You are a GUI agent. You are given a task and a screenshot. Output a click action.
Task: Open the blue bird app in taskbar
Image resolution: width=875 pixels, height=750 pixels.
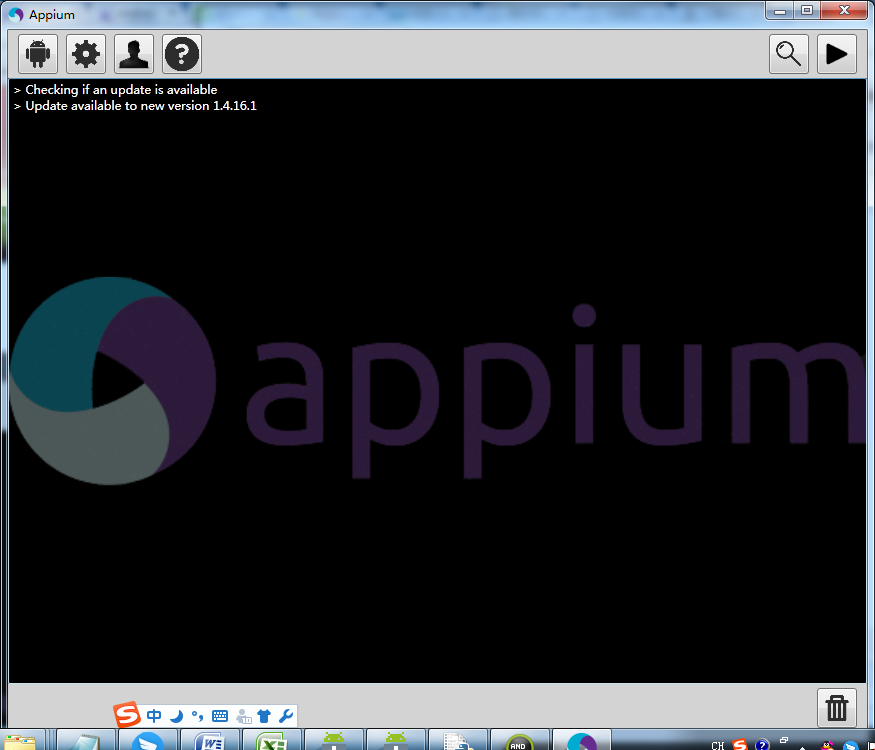tap(148, 741)
